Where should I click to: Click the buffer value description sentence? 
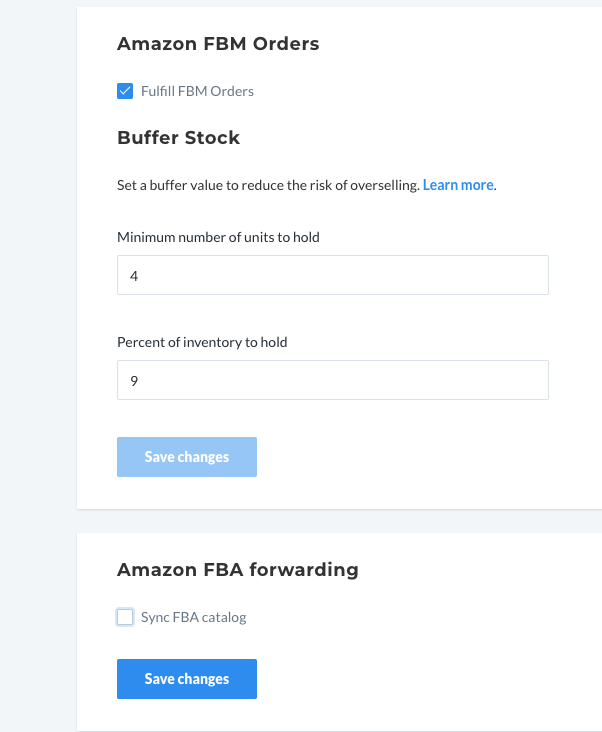click(x=267, y=185)
